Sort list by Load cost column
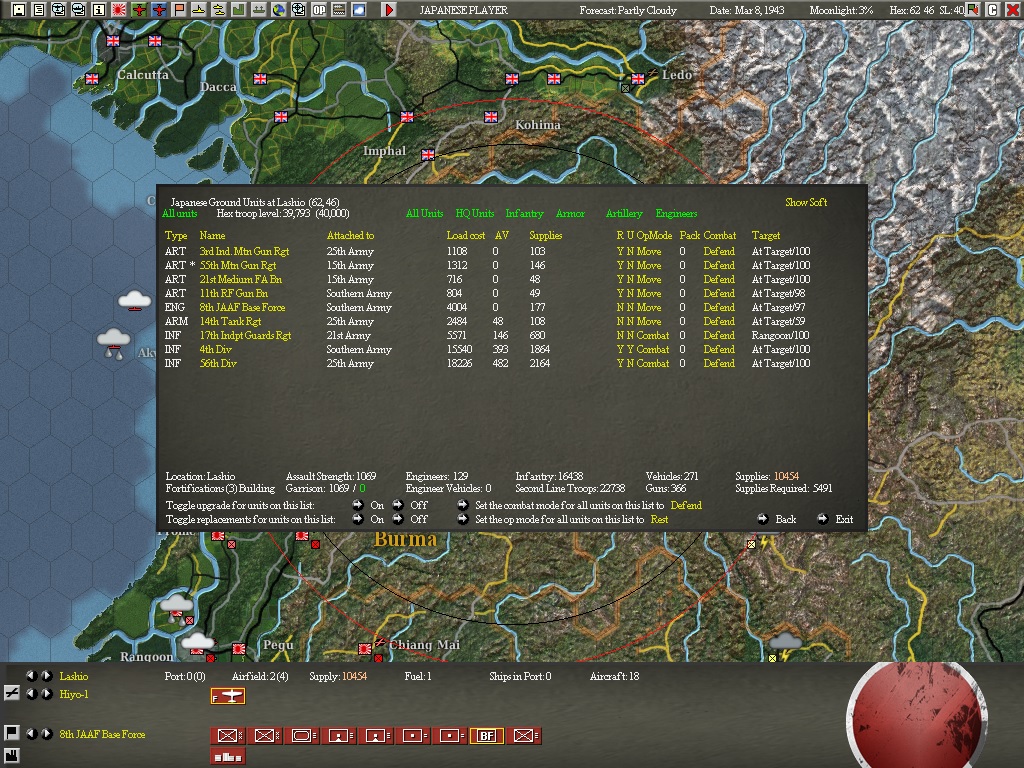1024x768 pixels. (466, 235)
